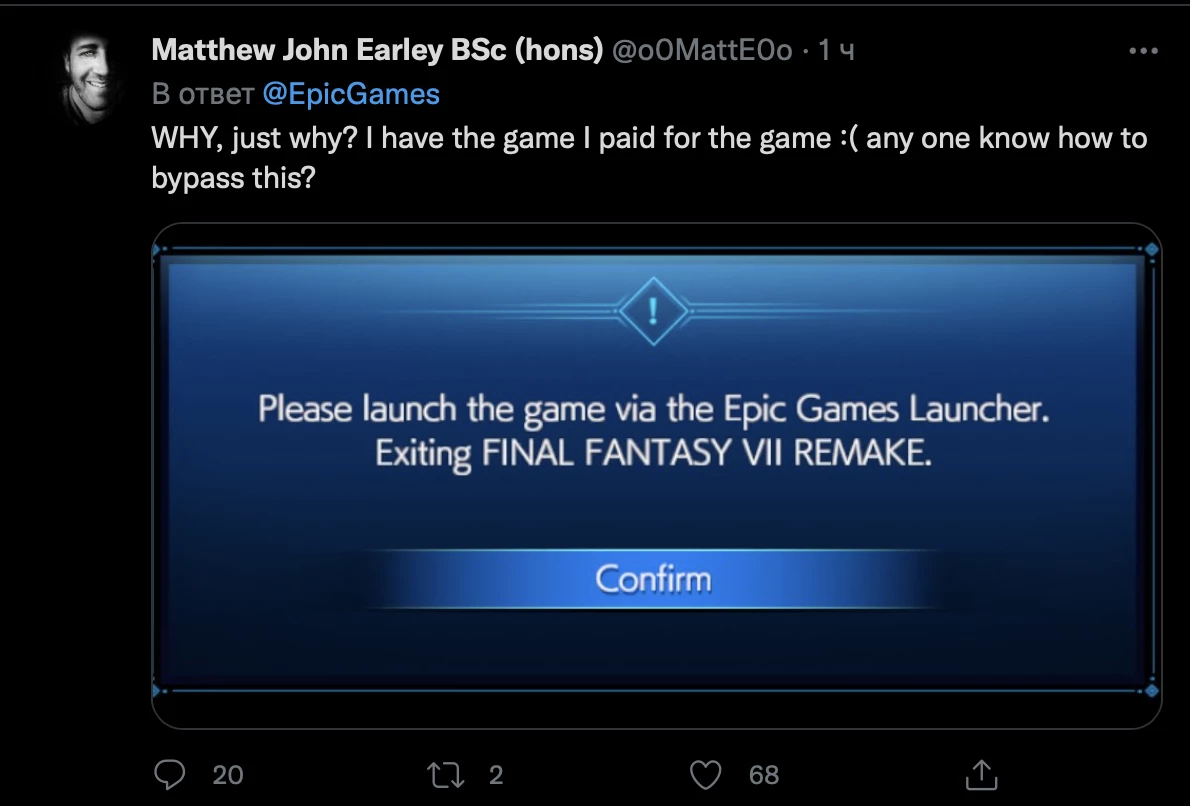This screenshot has height=806, width=1190.
Task: Click the reply speech bubble icon
Action: pos(169,775)
